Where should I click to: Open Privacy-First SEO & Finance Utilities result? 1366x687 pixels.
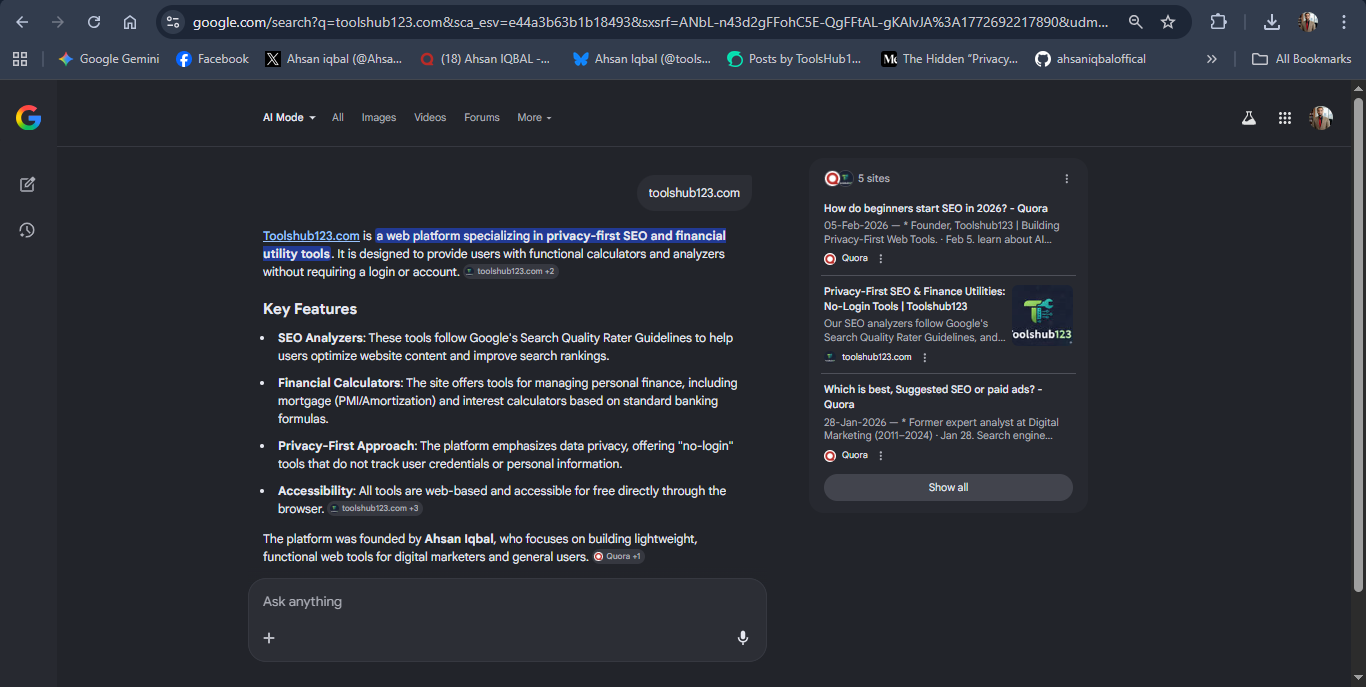coord(914,299)
